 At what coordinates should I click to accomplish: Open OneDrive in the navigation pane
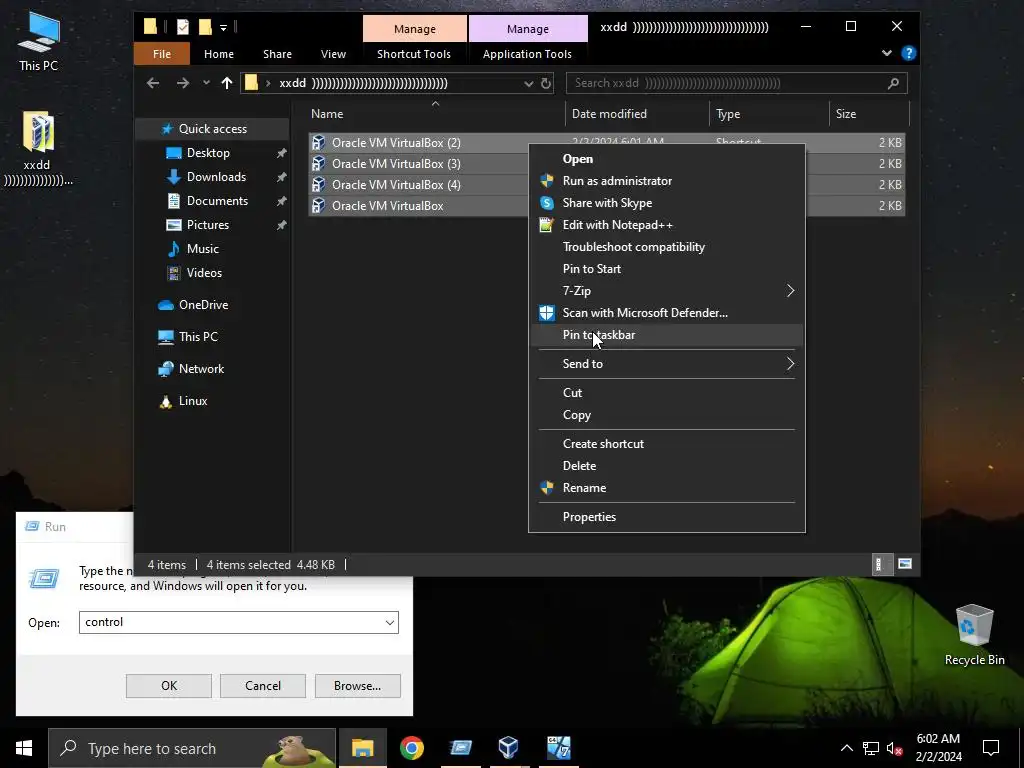click(x=203, y=305)
